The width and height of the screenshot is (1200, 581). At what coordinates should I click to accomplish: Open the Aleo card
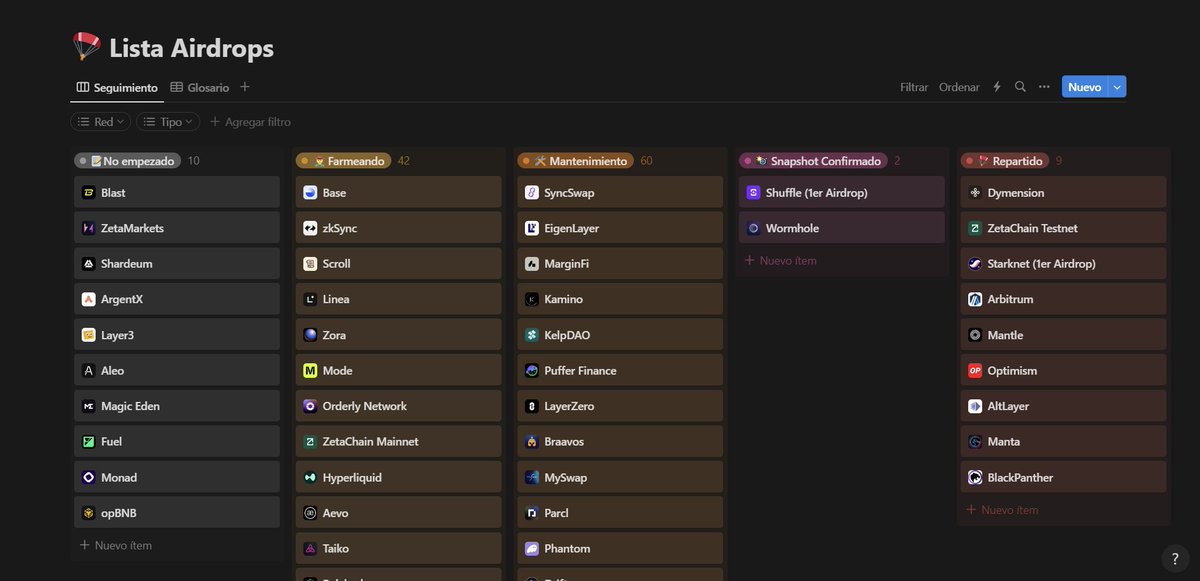click(x=177, y=370)
